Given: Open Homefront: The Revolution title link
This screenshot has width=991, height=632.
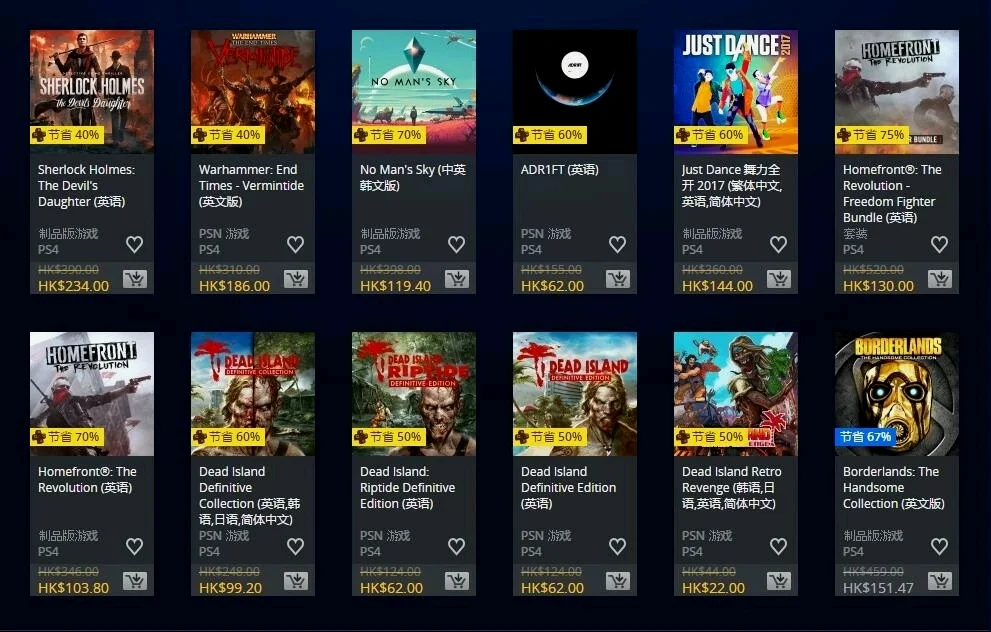Looking at the screenshot, I should (87, 479).
